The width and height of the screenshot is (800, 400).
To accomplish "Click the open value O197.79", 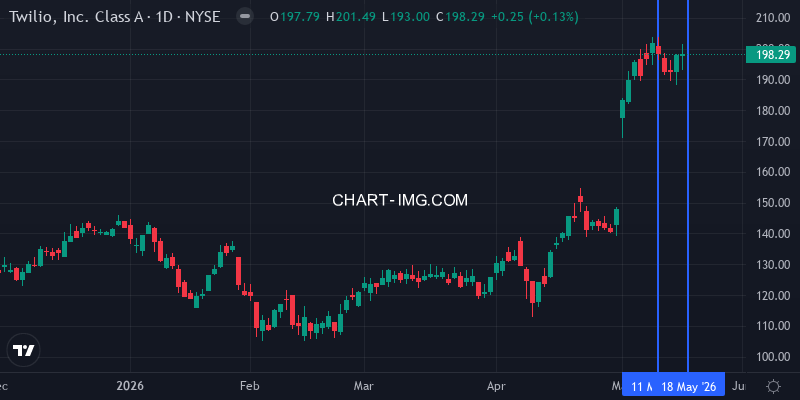I will pos(295,17).
